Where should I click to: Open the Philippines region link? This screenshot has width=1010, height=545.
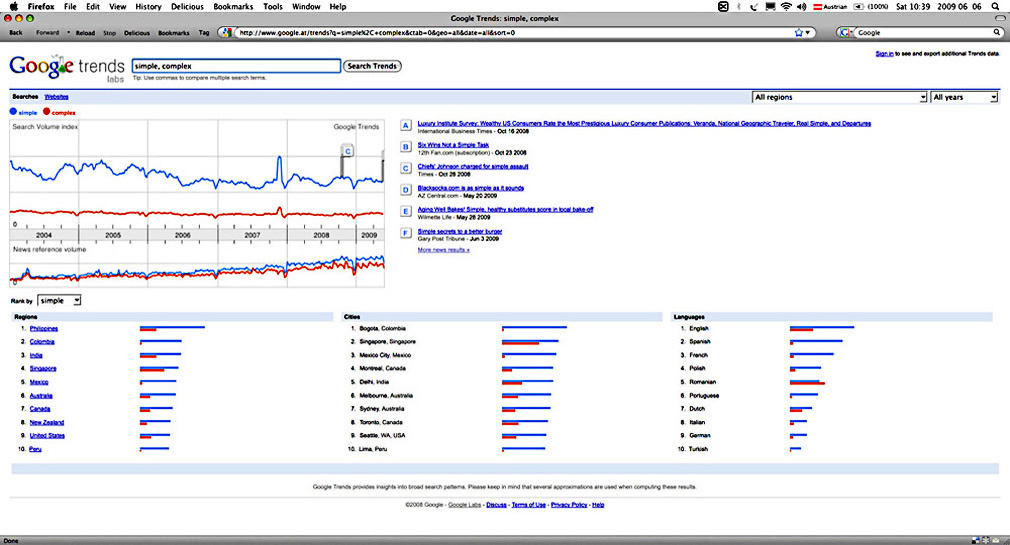coord(44,329)
